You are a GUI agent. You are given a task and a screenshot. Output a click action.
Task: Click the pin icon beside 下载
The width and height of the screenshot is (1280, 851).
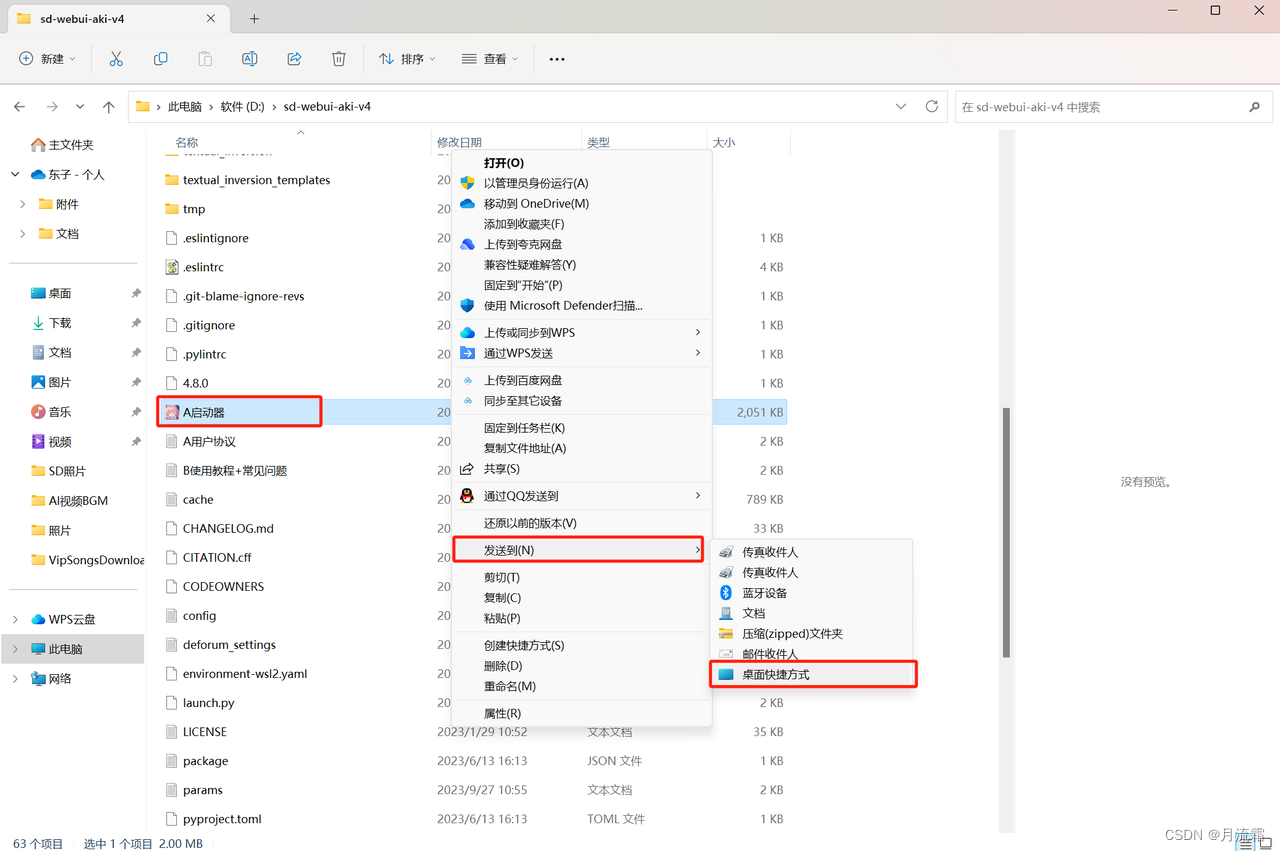point(136,323)
